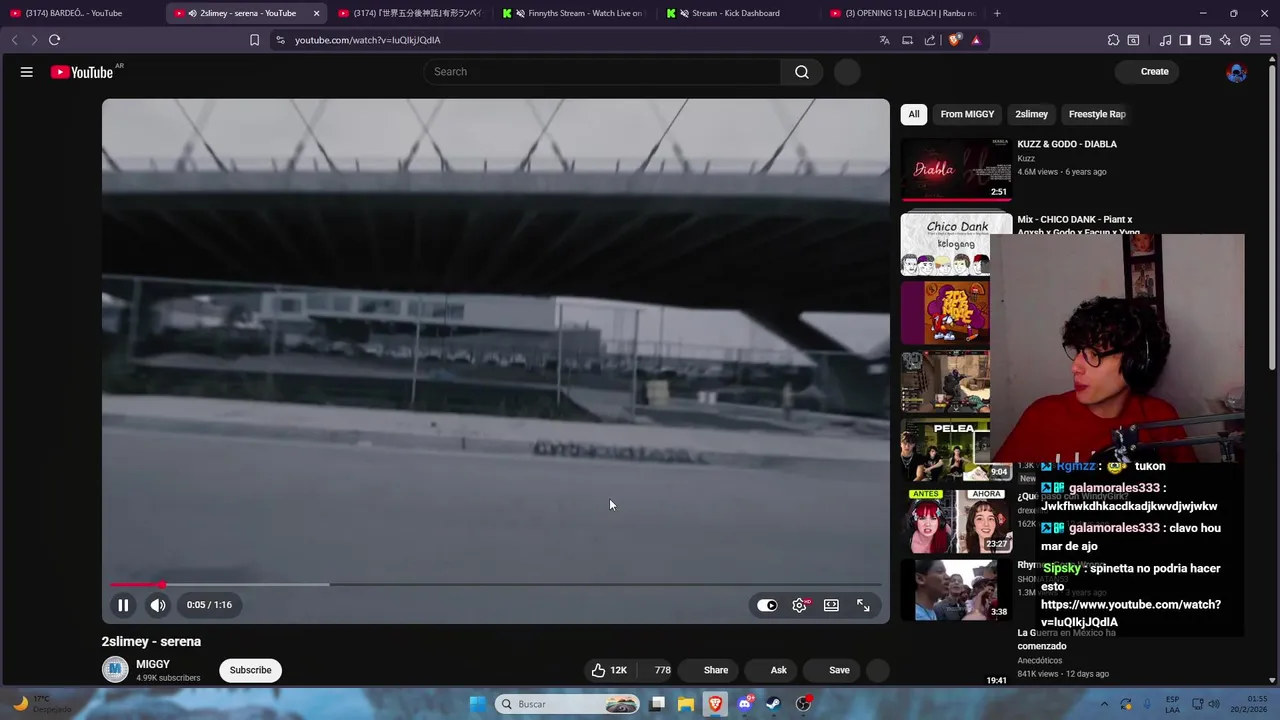Seek on the red video progress bar
The height and width of the screenshot is (720, 1280).
(495, 584)
